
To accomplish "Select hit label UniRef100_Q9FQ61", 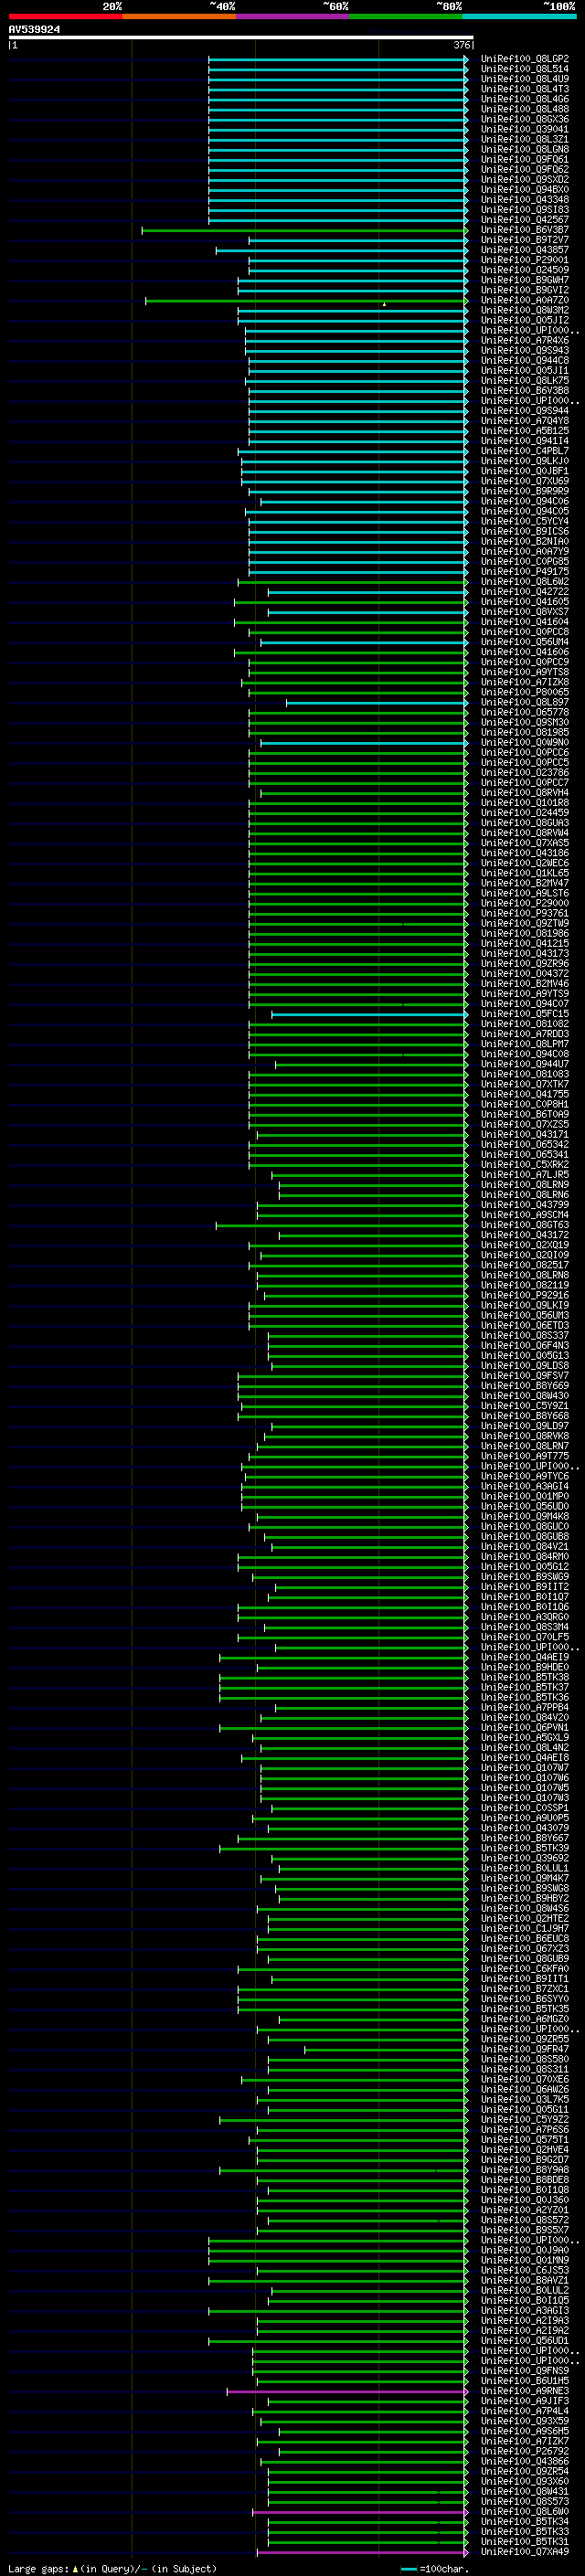I will tap(524, 159).
